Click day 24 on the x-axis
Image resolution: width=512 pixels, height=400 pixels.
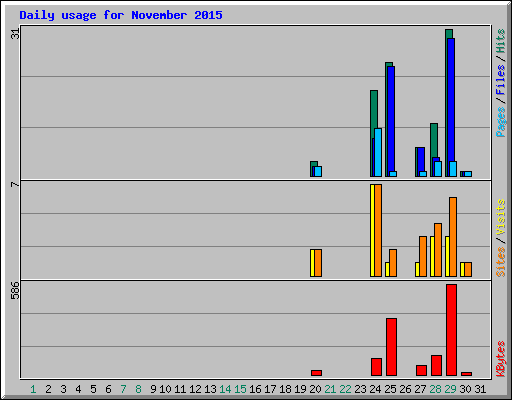pos(375,389)
